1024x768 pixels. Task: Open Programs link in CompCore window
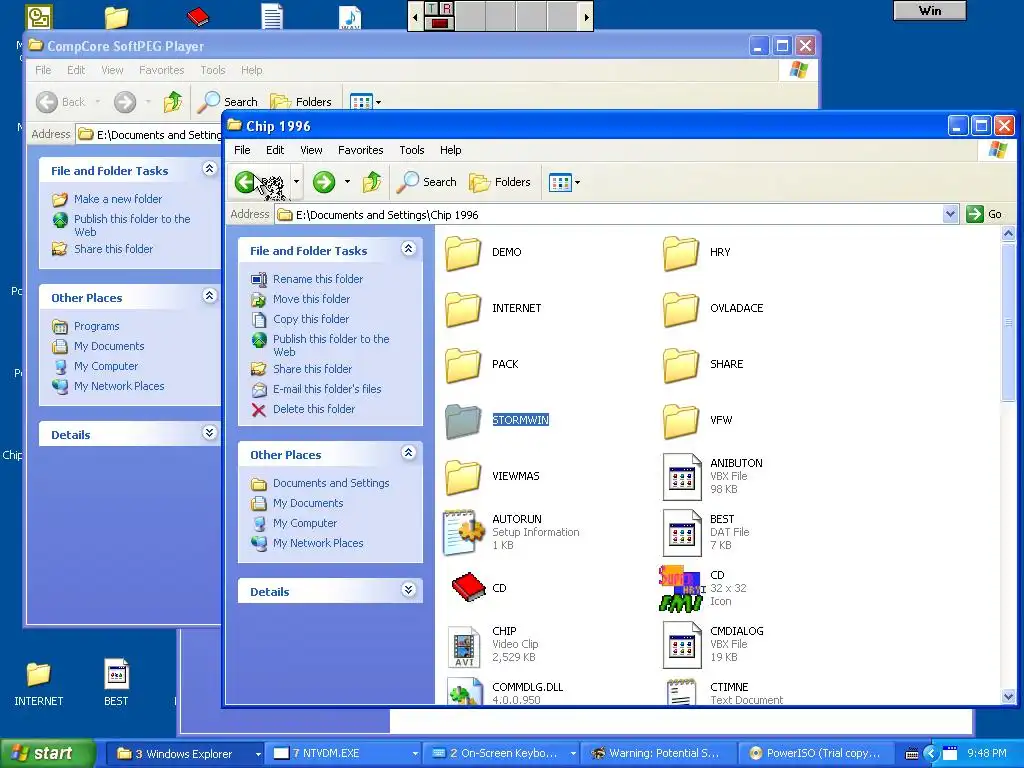pyautogui.click(x=96, y=327)
